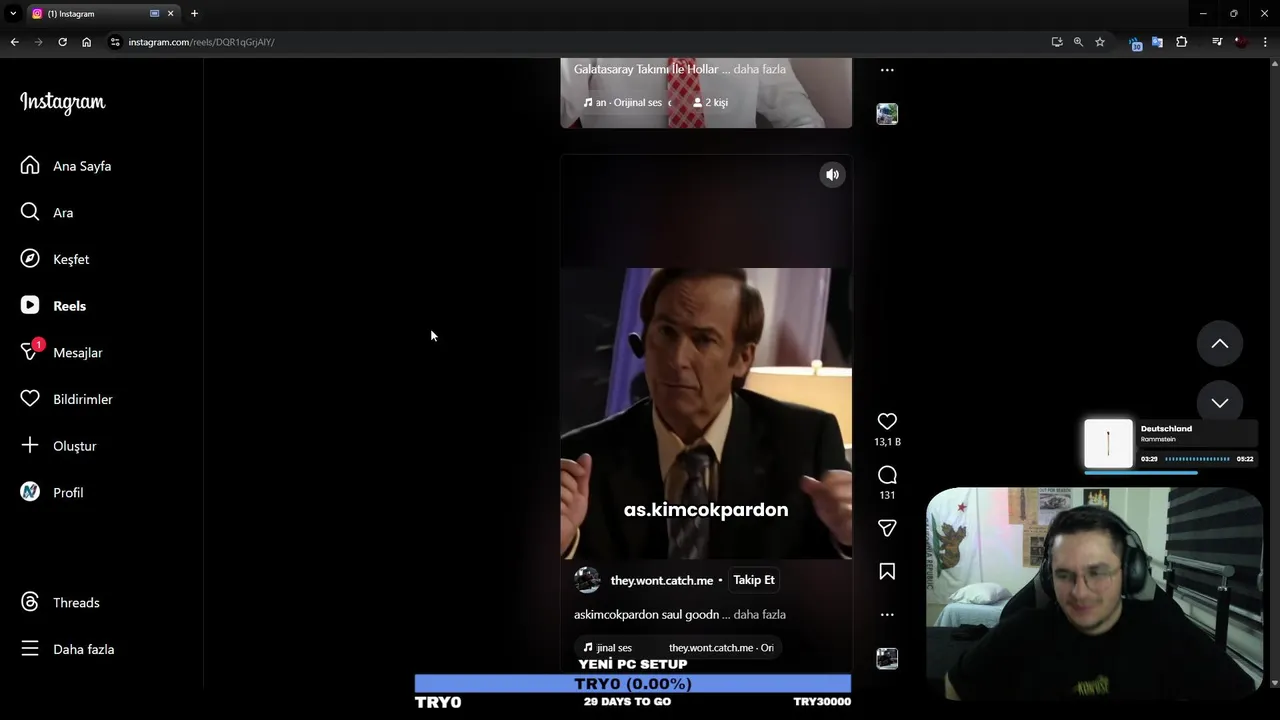Image resolution: width=1280 pixels, height=720 pixels.
Task: Install the page as an app icon
Action: (1057, 42)
